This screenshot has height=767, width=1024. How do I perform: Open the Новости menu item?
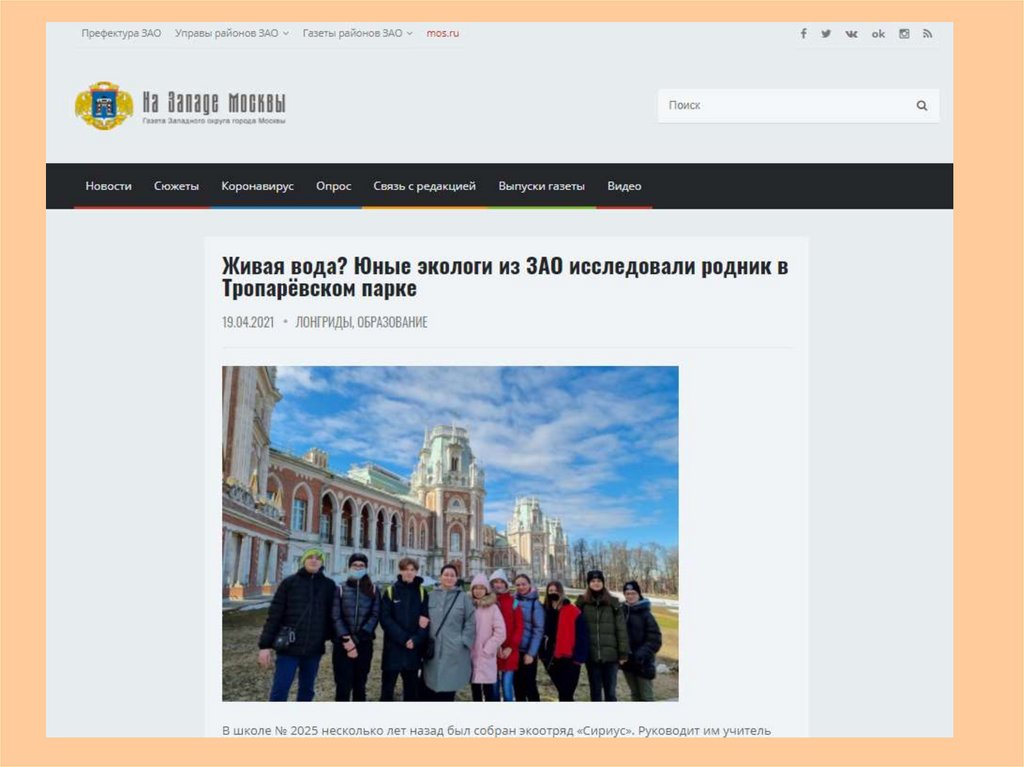click(x=108, y=186)
